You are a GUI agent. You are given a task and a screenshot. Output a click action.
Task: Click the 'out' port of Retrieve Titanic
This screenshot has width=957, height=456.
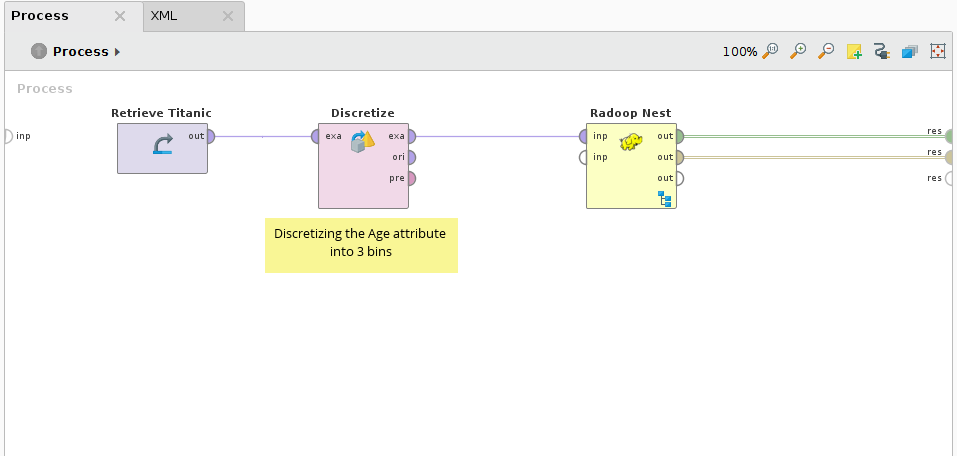pos(209,136)
